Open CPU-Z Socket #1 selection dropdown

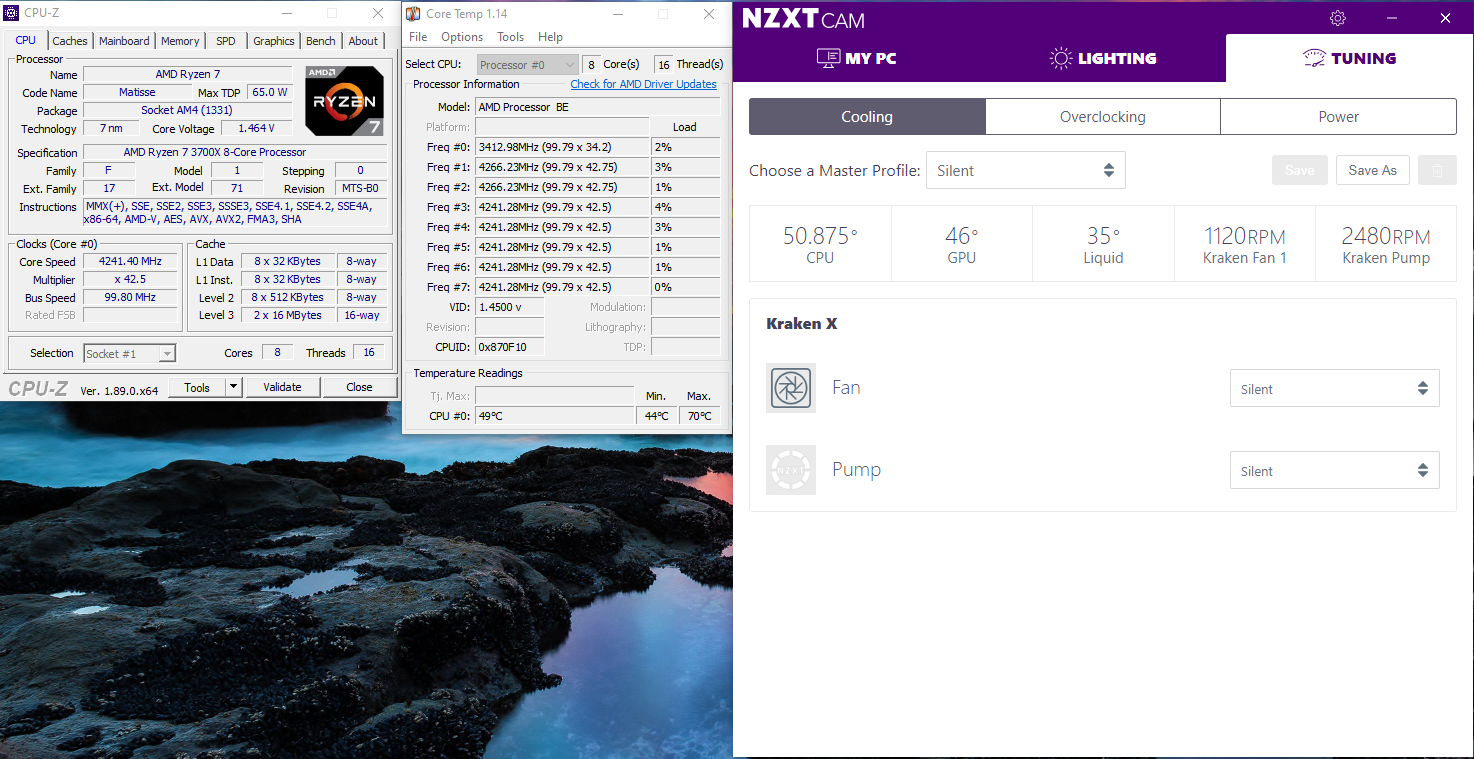129,353
